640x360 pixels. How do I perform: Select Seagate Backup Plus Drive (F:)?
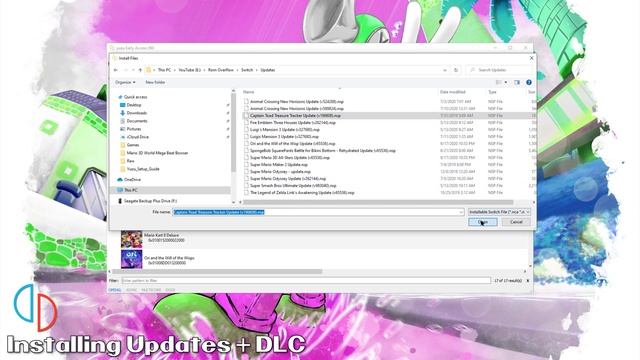[x=150, y=201]
